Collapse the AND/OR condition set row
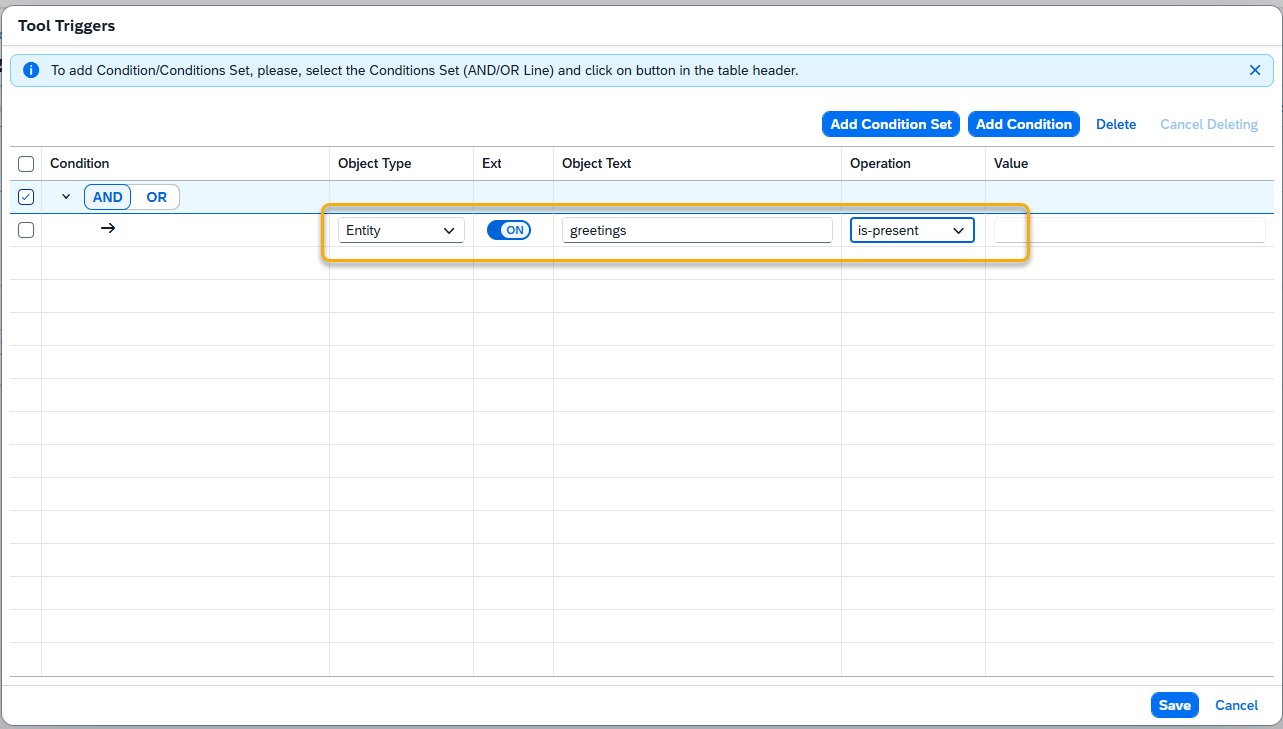Image resolution: width=1283 pixels, height=729 pixels. 66,197
